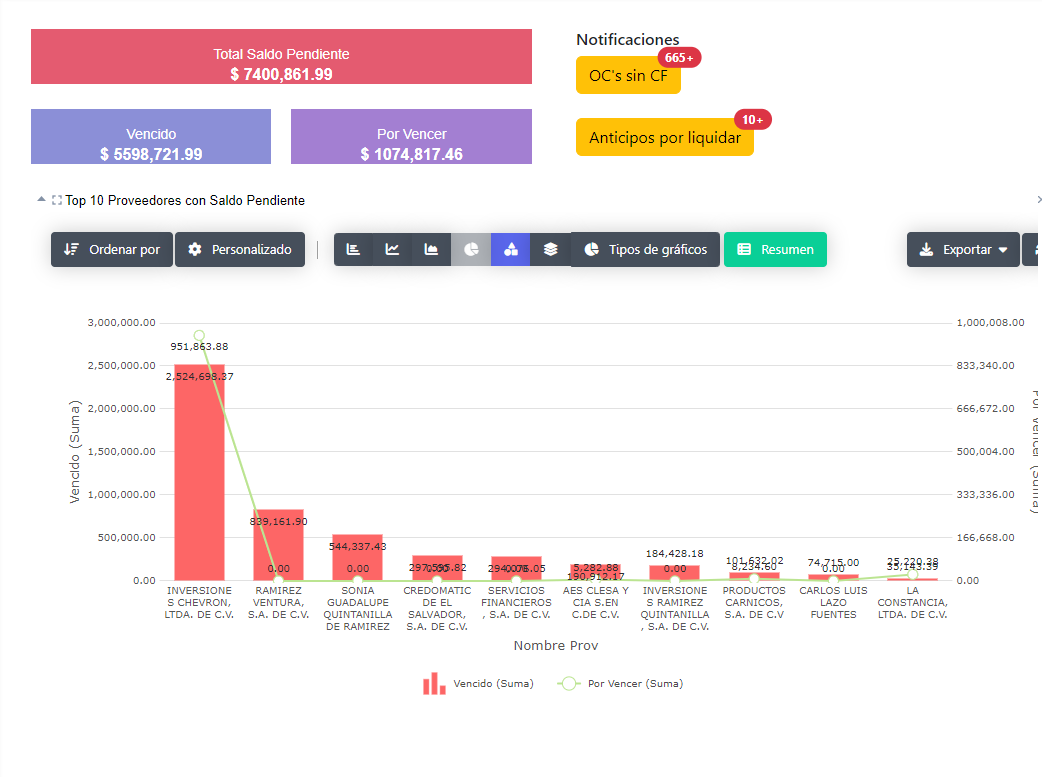The width and height of the screenshot is (1042, 777).
Task: Select the bar chart type icon
Action: (353, 250)
